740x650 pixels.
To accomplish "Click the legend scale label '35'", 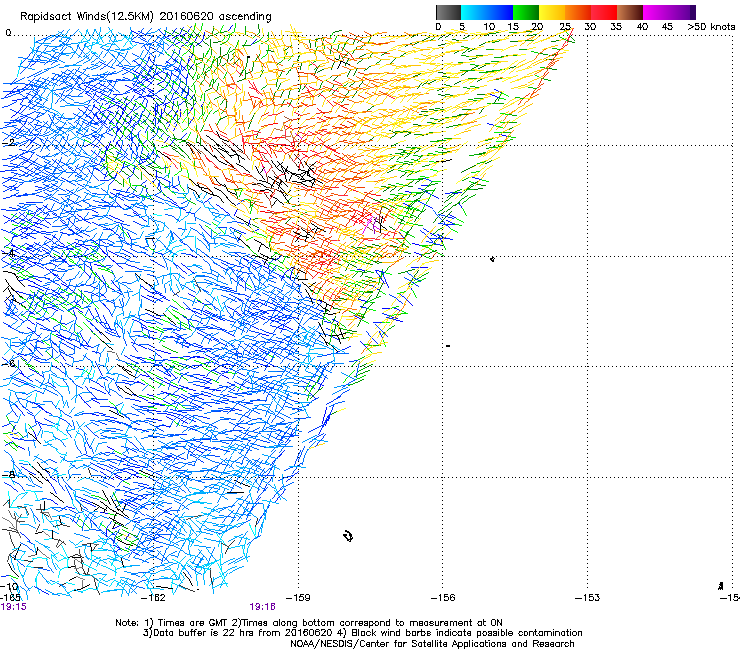I will 616,27.
